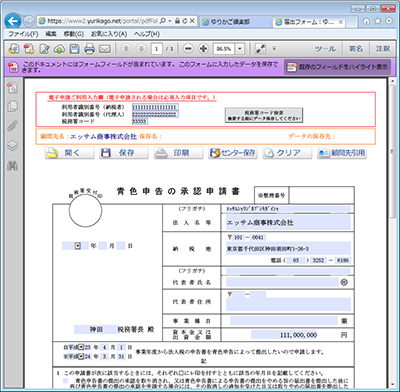
Task: Click the 税務署コード検索 button
Action: pos(264,115)
